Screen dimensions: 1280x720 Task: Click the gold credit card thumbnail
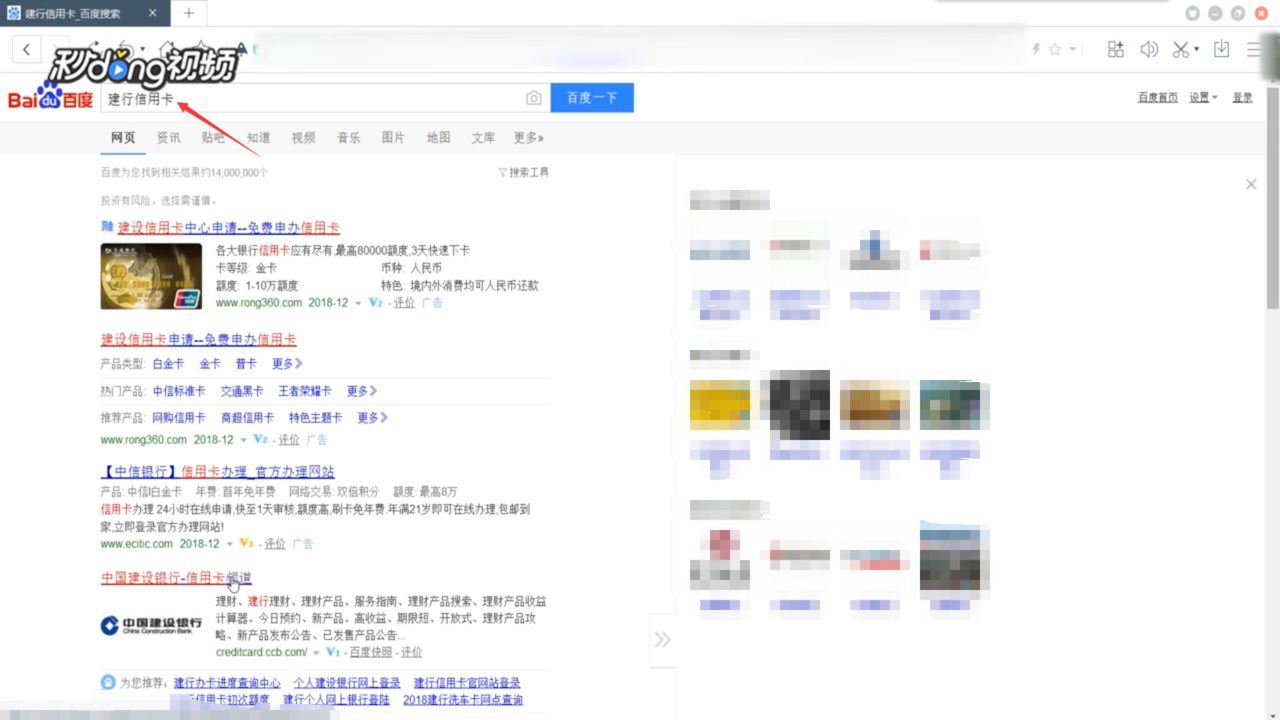tap(151, 276)
